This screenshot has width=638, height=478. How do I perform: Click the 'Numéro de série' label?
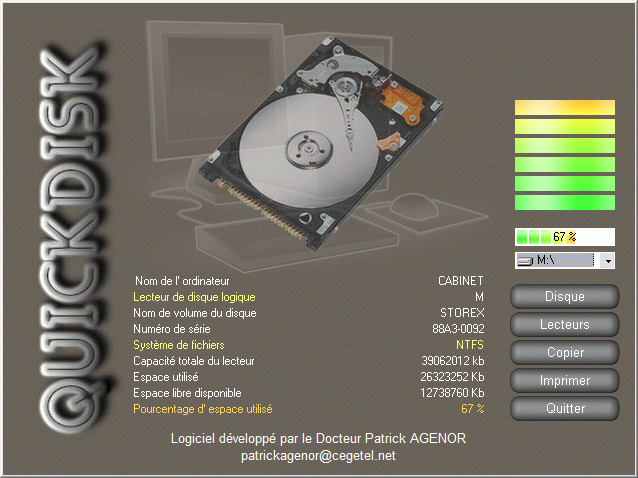click(x=172, y=329)
